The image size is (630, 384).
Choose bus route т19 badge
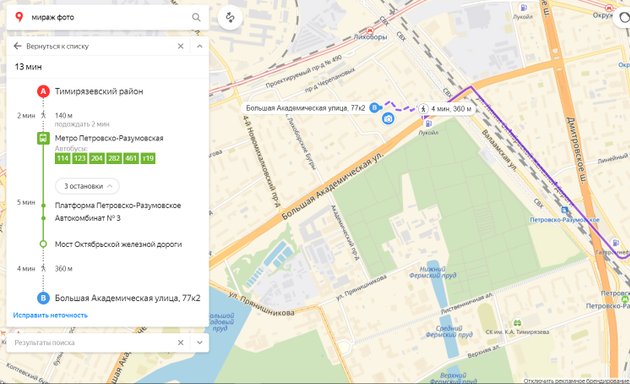point(148,158)
